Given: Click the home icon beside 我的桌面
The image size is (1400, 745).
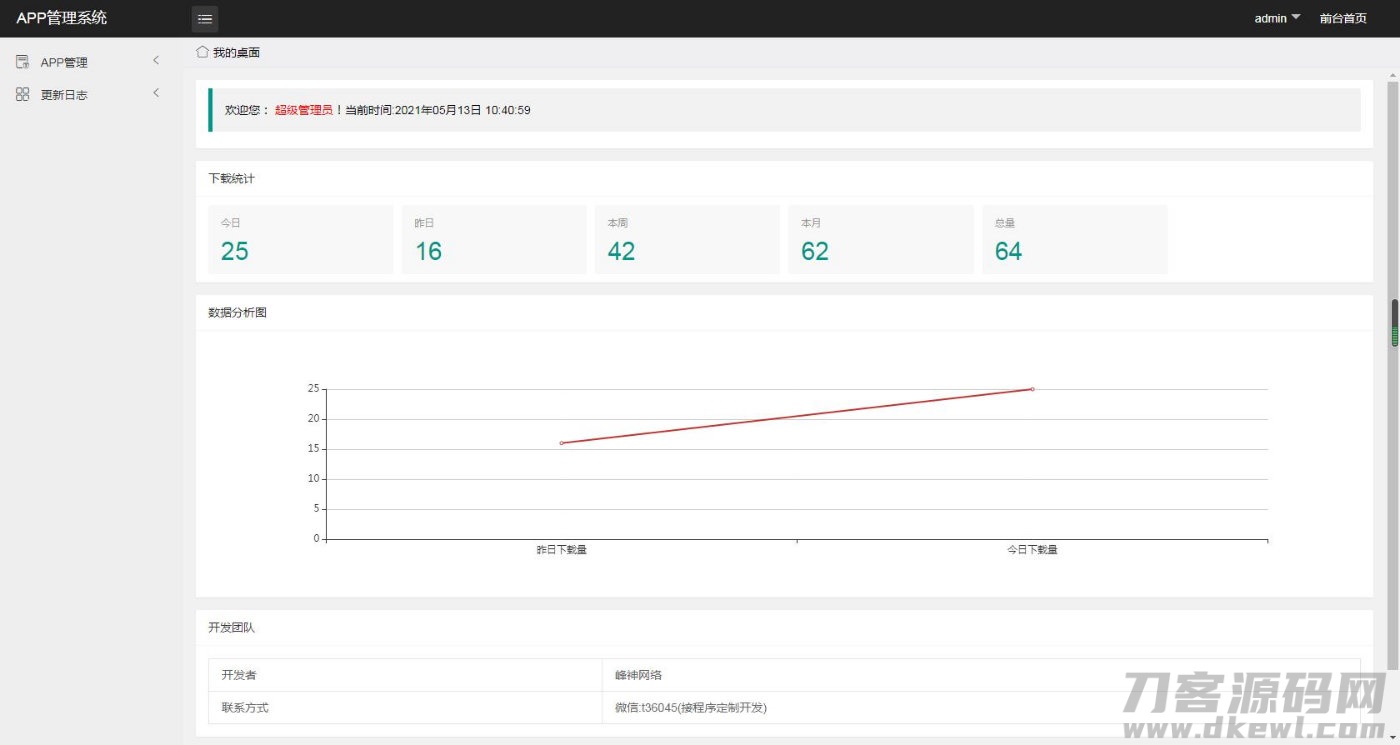Looking at the screenshot, I should point(202,52).
